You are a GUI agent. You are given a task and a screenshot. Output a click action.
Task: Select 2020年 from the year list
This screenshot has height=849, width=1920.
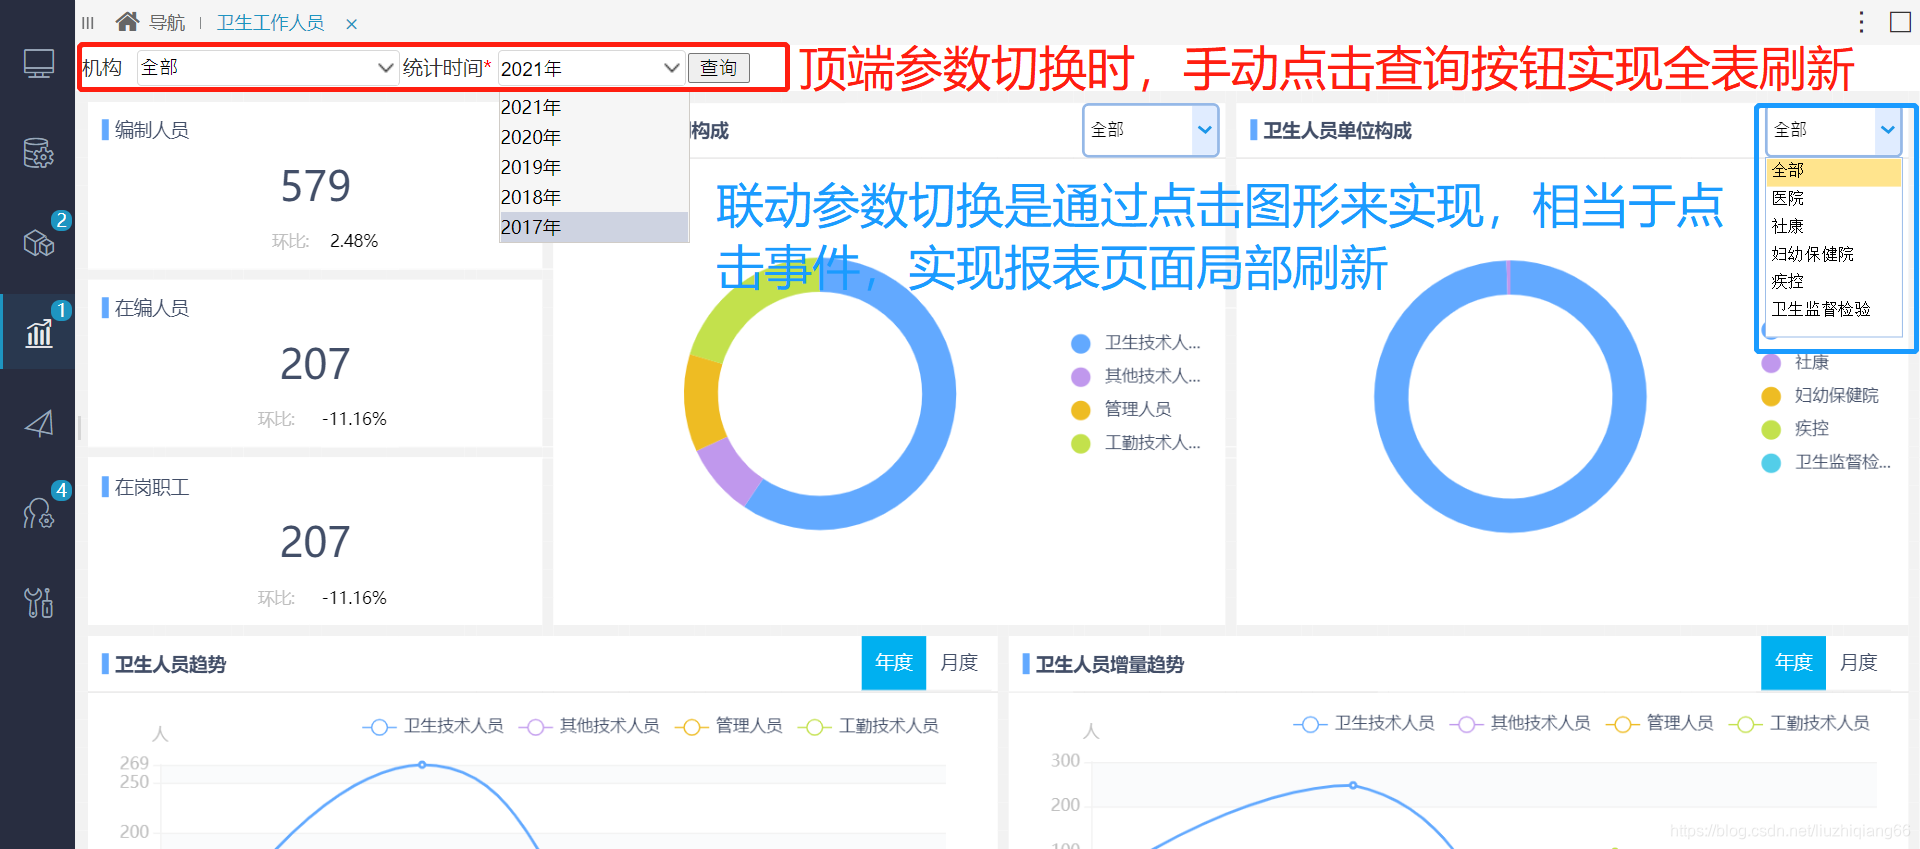[594, 137]
